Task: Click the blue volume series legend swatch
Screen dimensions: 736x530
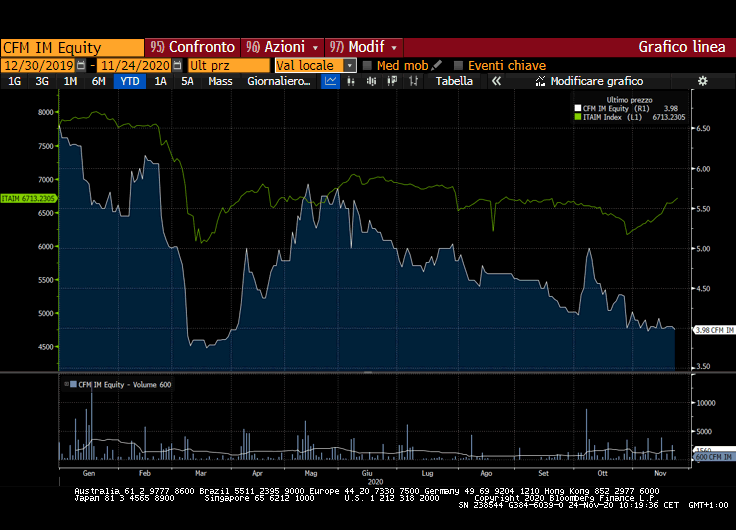Action: tap(73, 384)
